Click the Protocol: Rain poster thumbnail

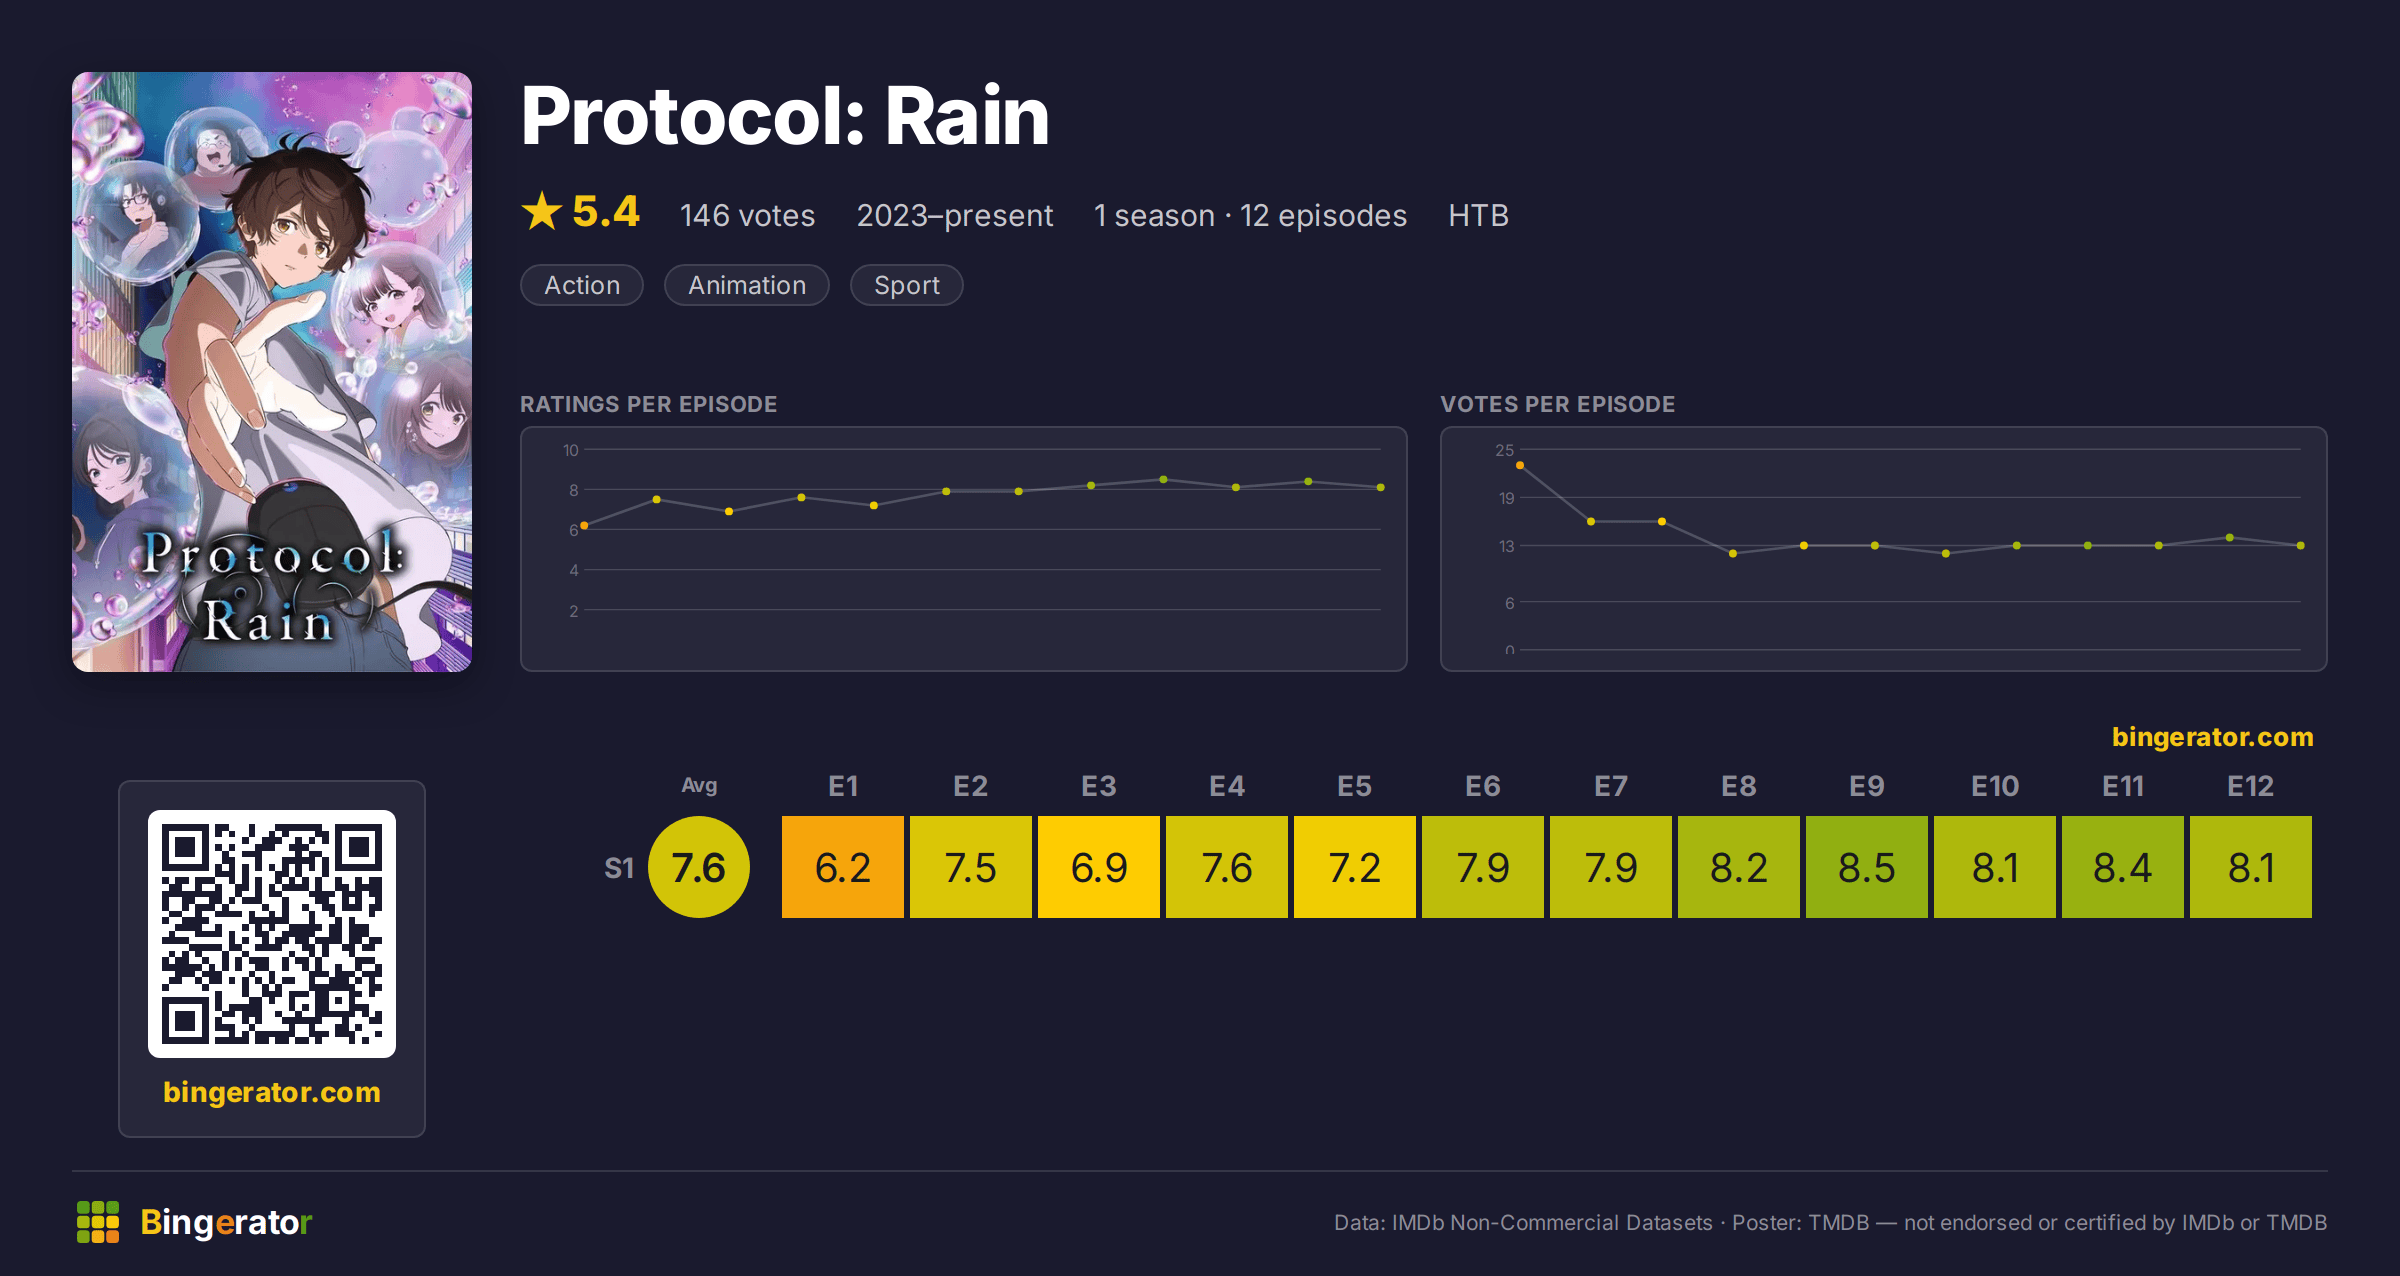(x=272, y=372)
